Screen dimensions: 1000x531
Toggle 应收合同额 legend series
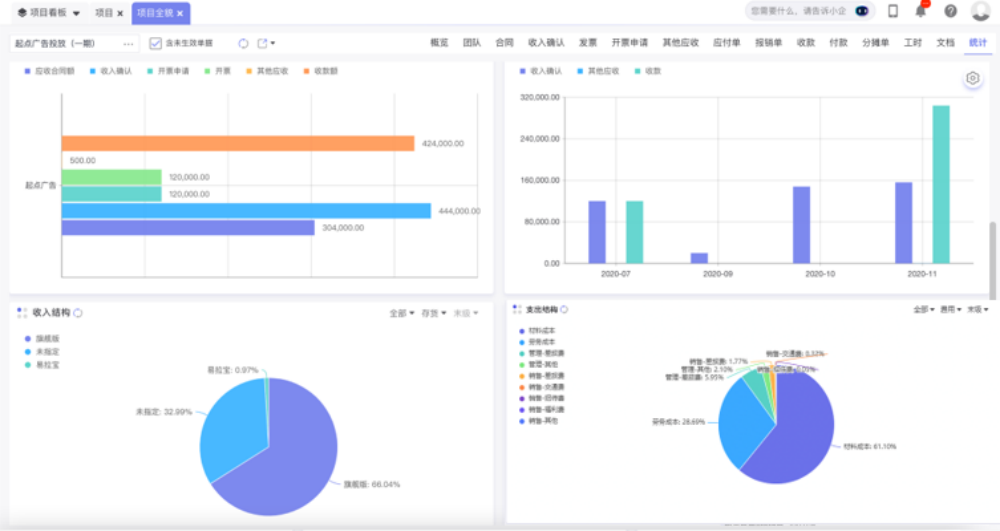(x=49, y=71)
